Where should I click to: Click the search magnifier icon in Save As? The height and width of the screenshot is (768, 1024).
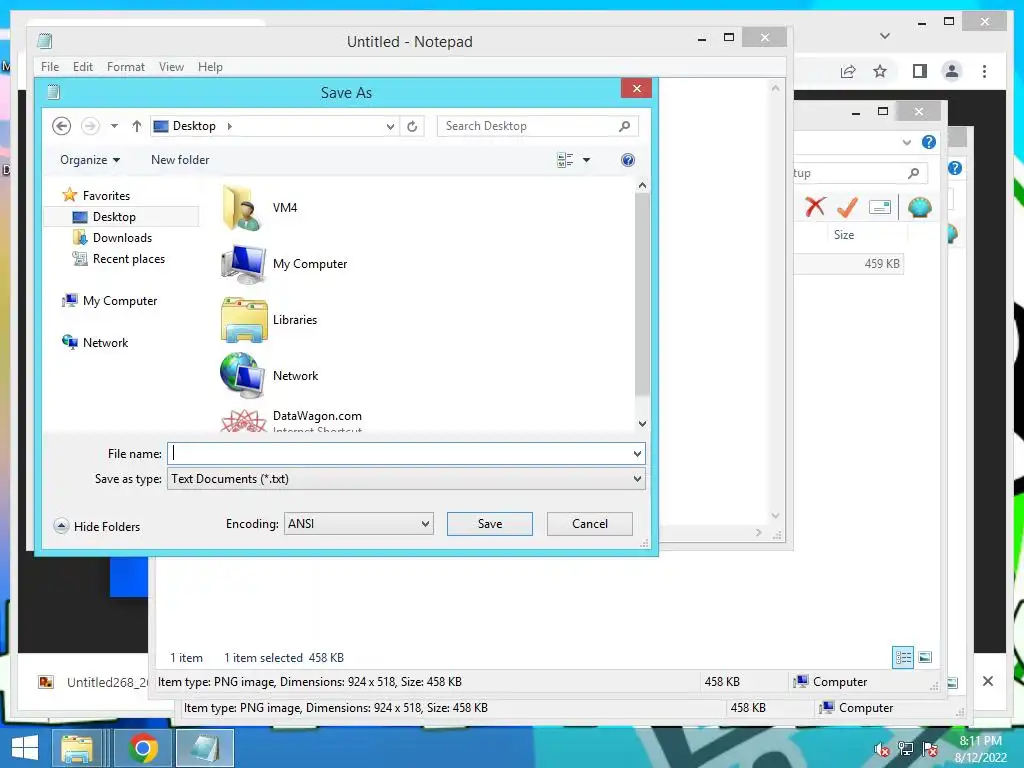click(624, 126)
